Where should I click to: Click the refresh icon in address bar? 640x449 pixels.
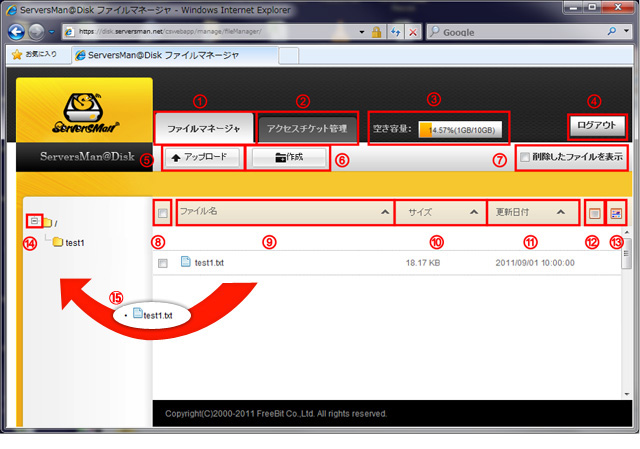(x=395, y=32)
